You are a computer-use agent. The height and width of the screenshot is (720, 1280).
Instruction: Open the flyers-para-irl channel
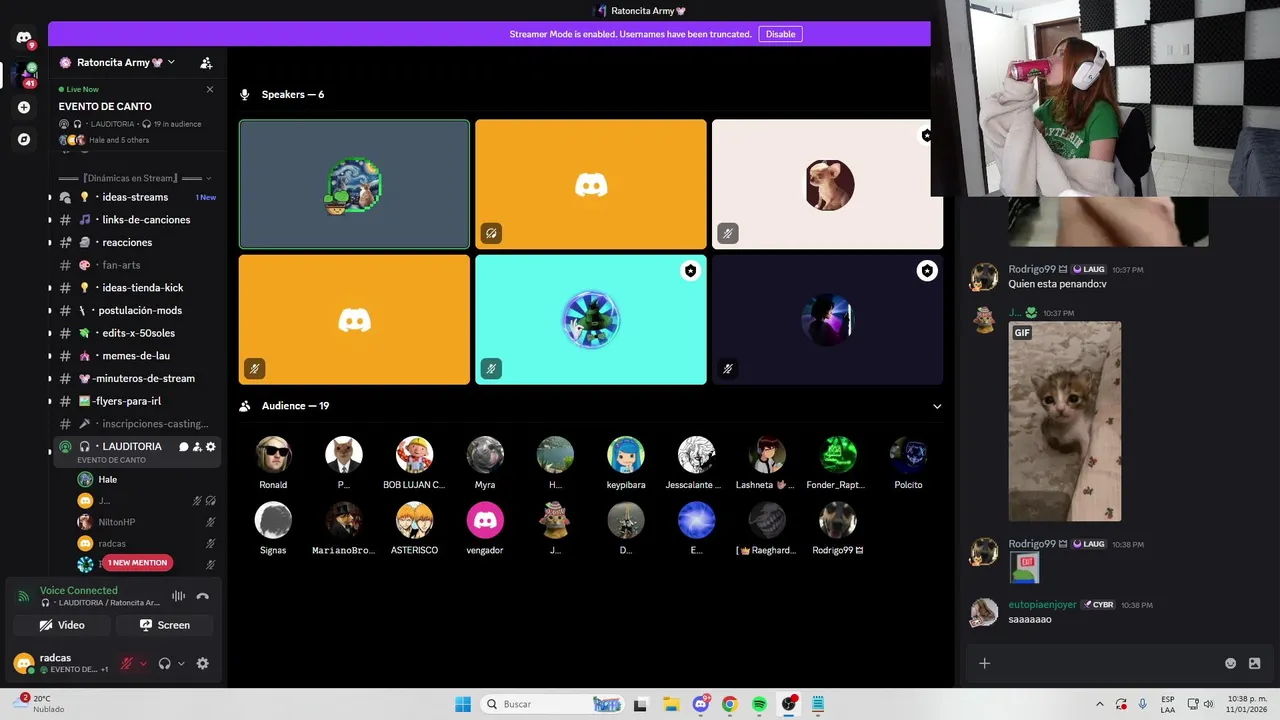137,401
